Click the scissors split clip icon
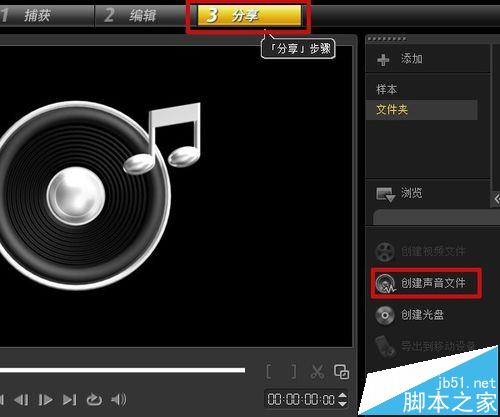 point(317,372)
